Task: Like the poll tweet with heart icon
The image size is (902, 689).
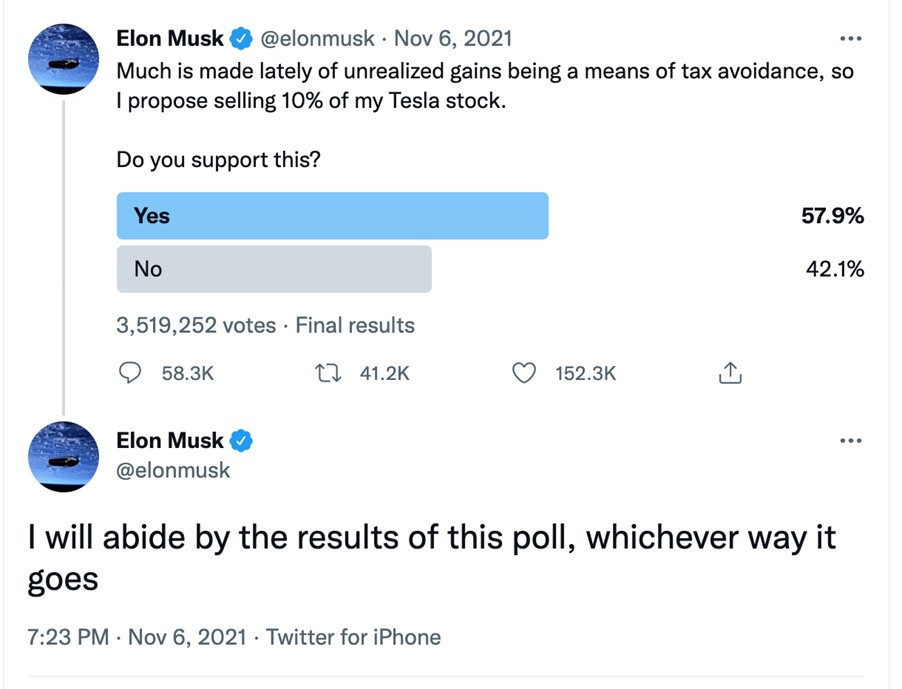Action: 524,373
